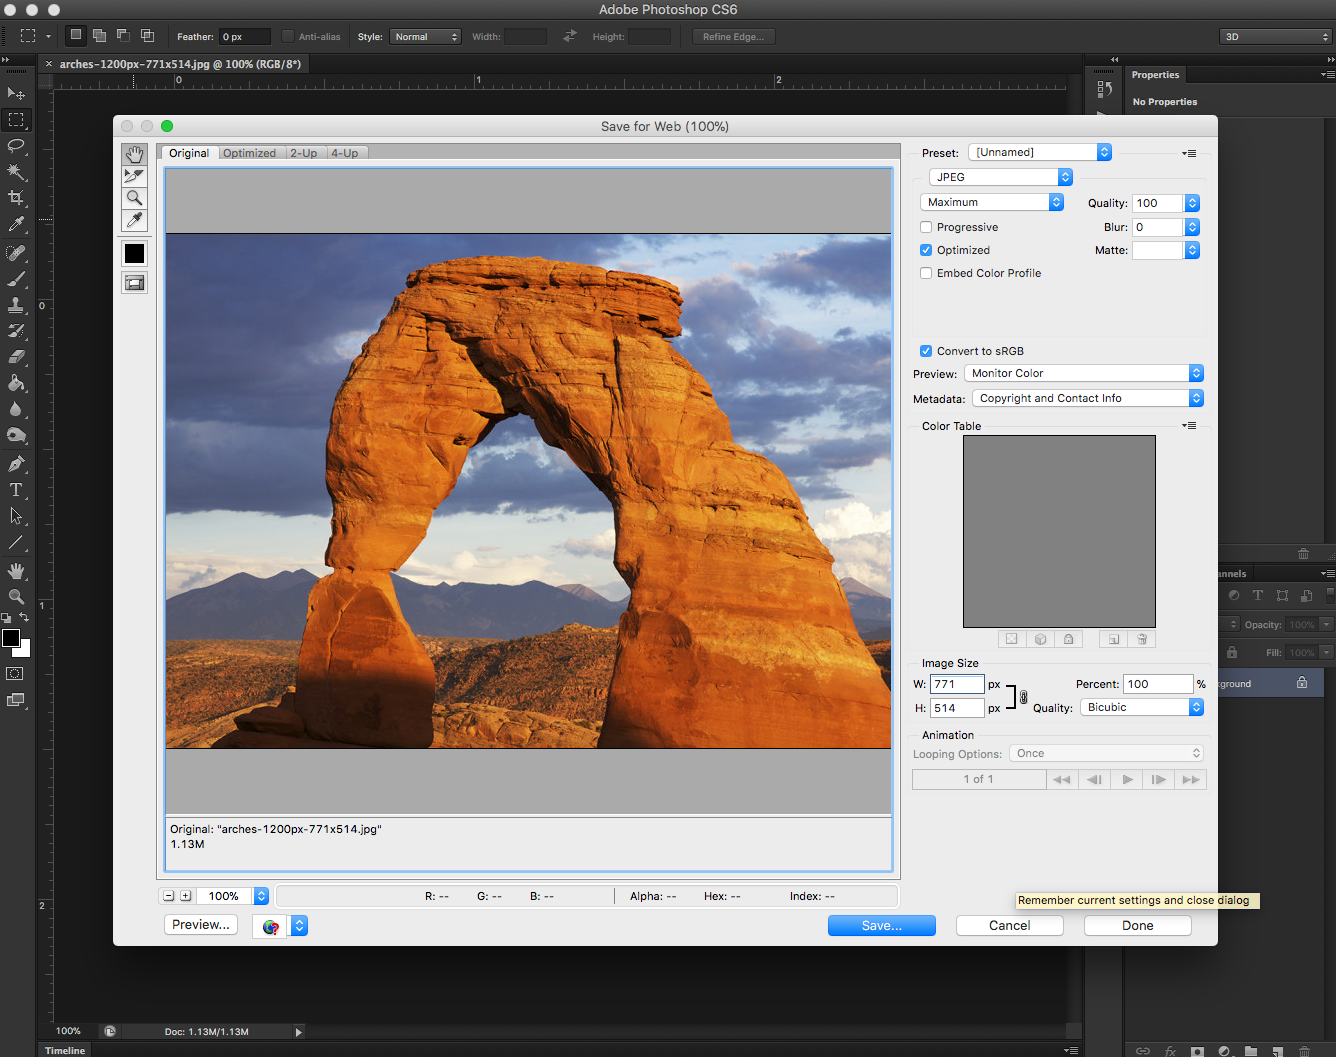Screen dimensions: 1336x1057
Task: Open the Maximum compression quality dropdown
Action: [992, 202]
